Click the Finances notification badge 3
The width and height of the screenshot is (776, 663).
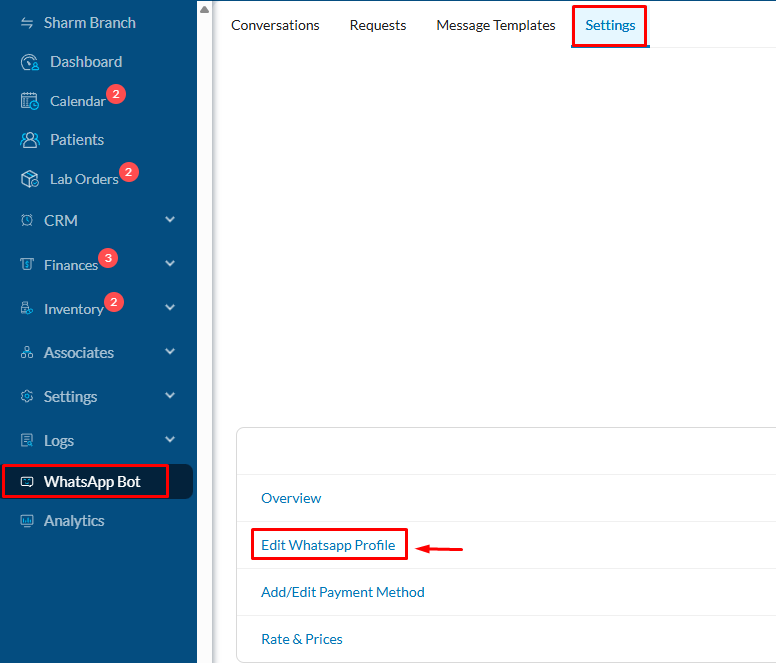click(x=108, y=258)
